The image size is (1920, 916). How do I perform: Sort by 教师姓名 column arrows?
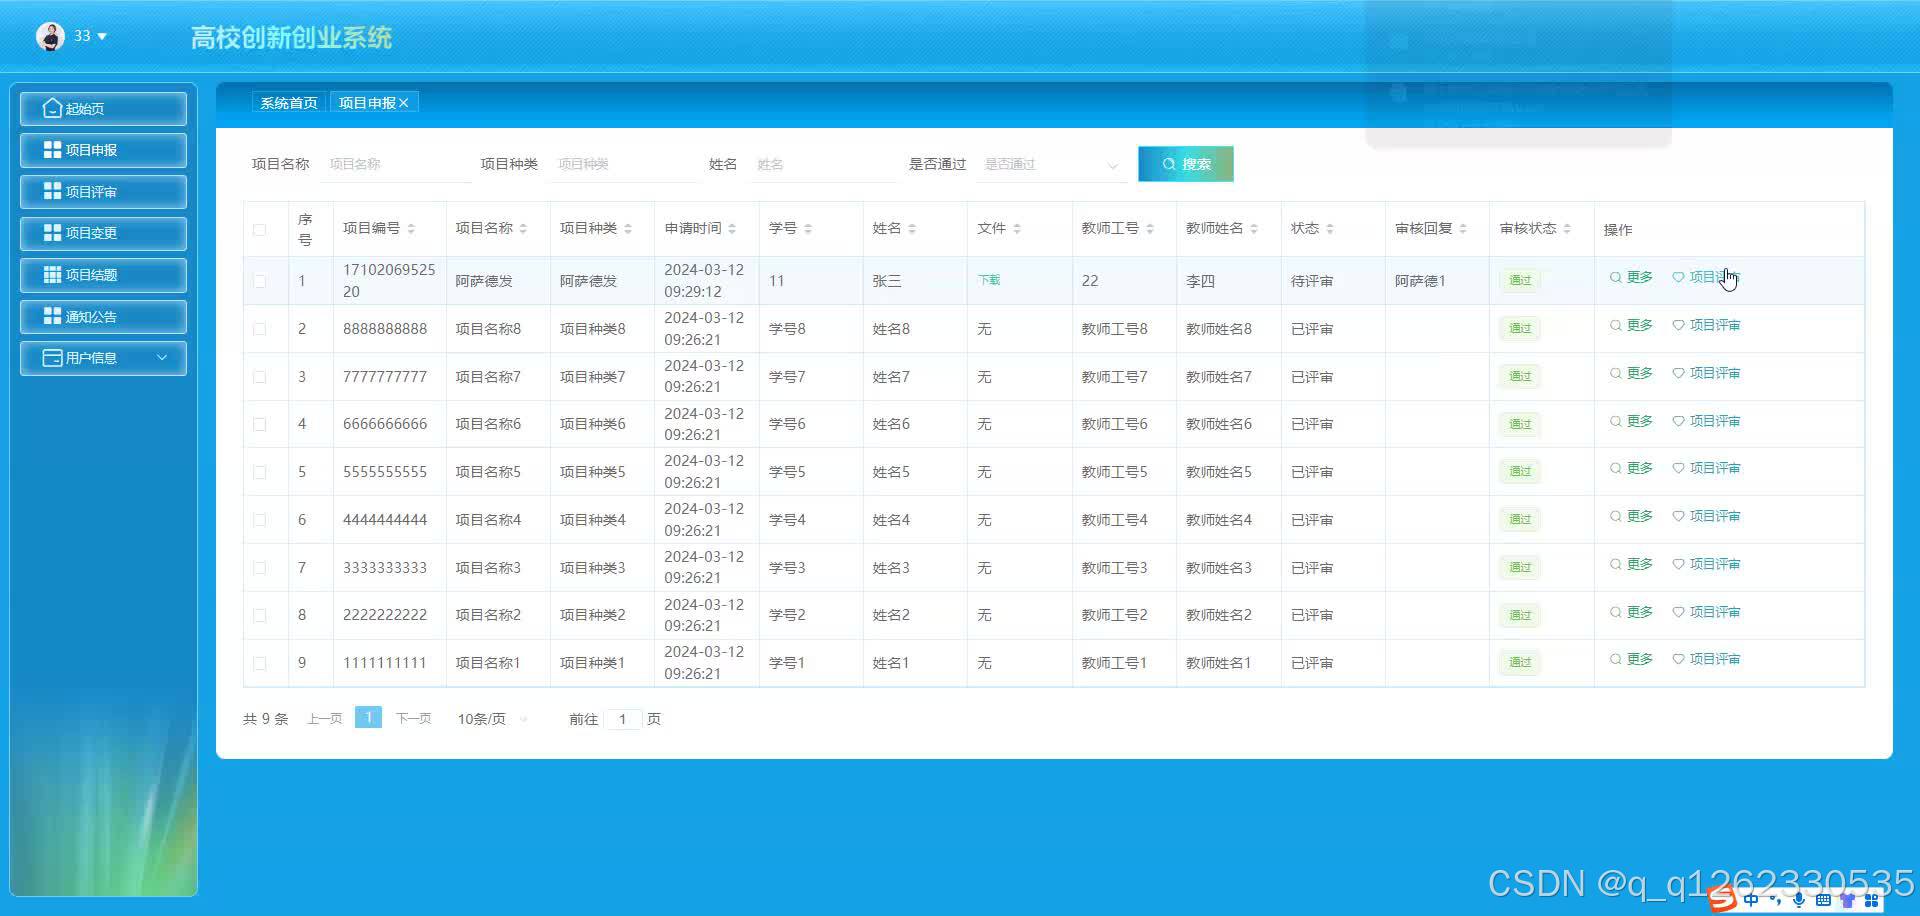1254,229
